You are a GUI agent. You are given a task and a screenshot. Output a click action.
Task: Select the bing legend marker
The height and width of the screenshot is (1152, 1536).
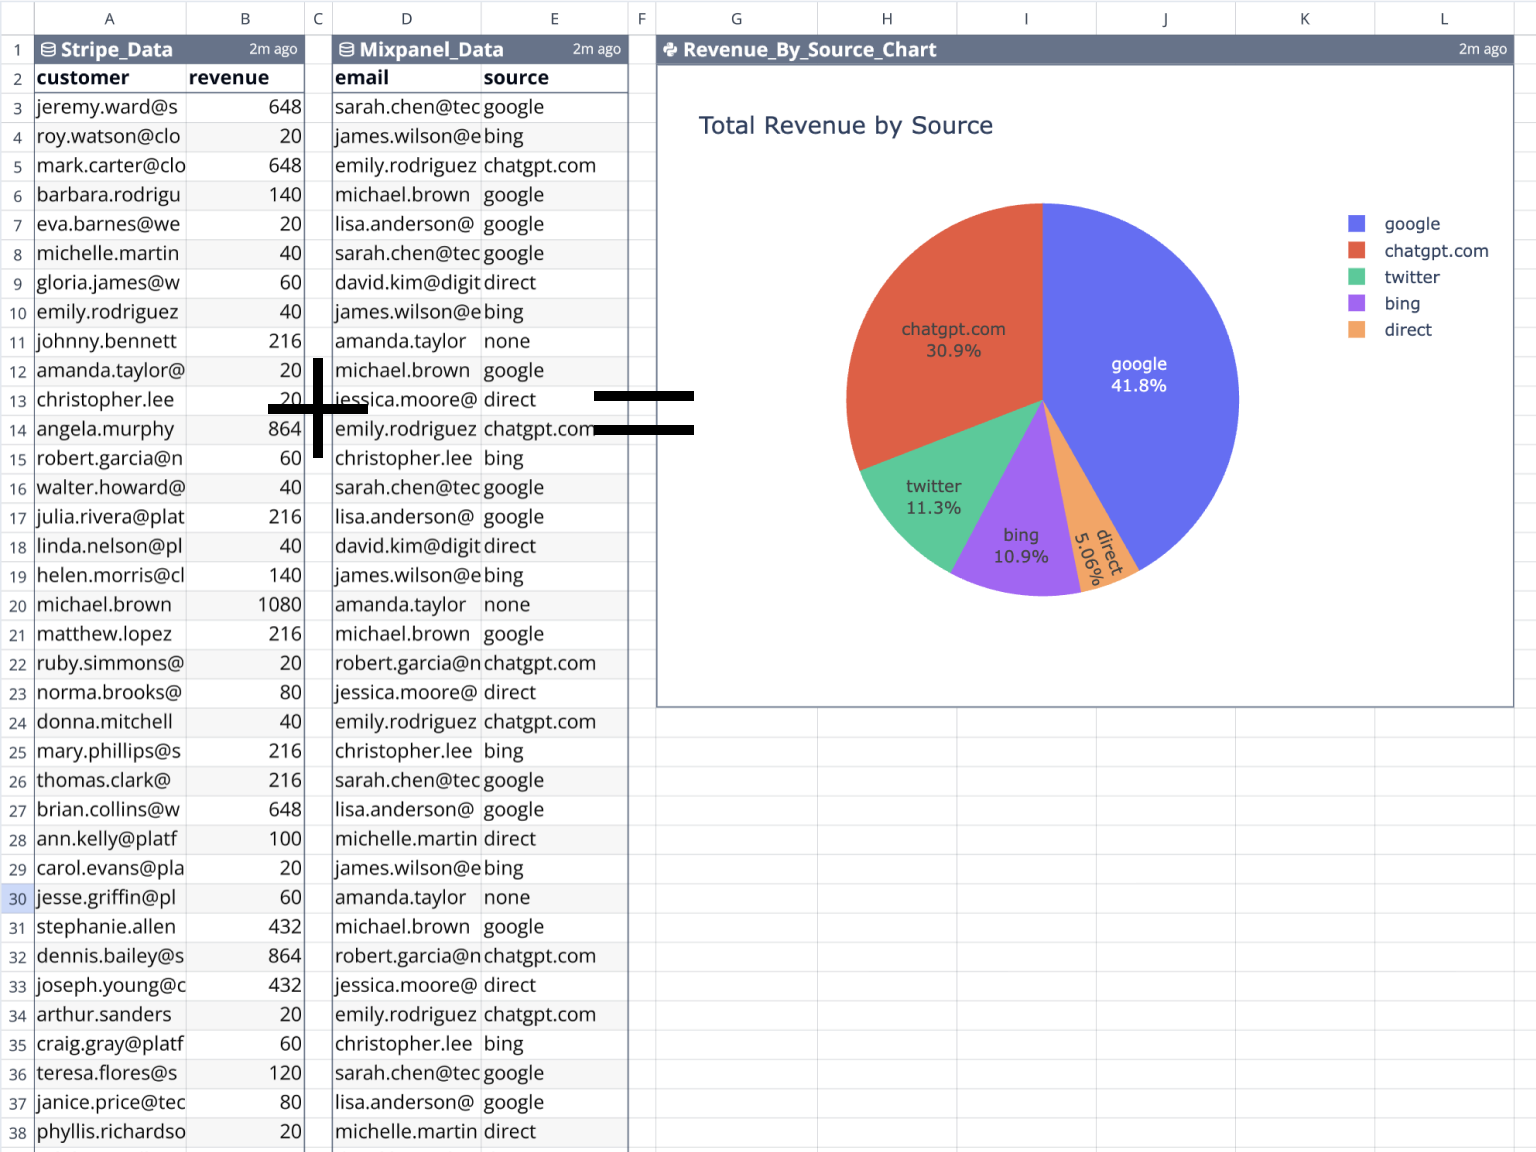1357,303
